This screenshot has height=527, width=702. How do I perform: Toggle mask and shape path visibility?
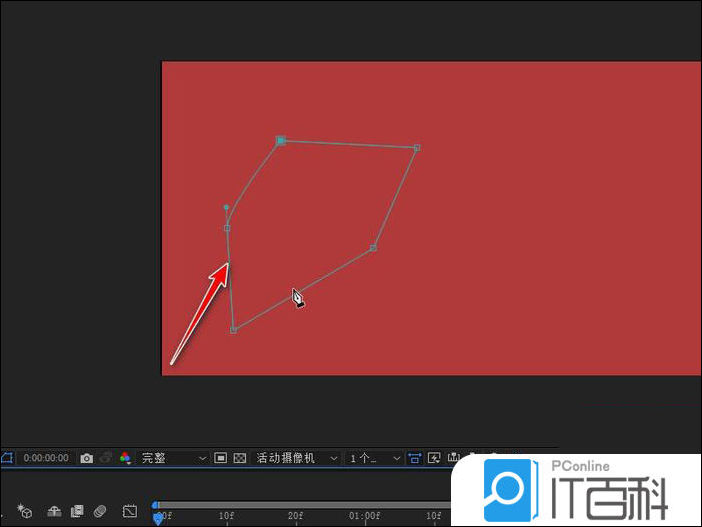(7, 458)
